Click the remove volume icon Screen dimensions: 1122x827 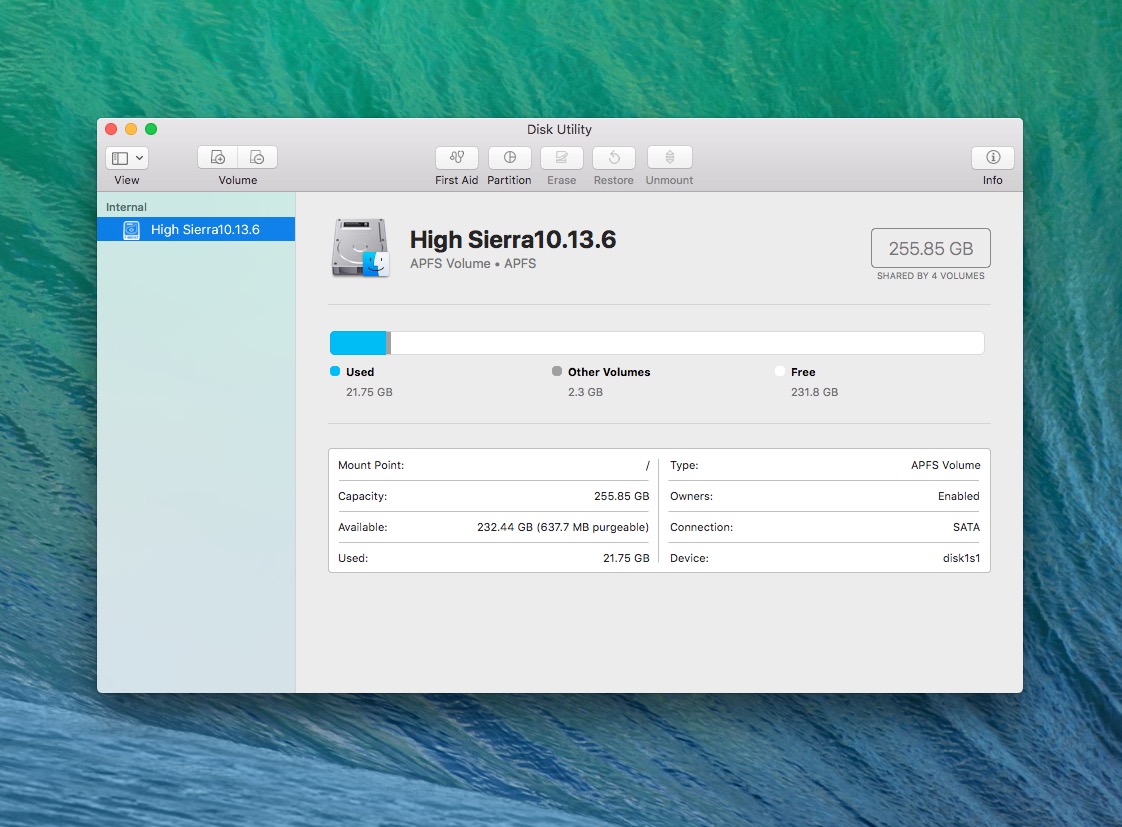tap(257, 157)
